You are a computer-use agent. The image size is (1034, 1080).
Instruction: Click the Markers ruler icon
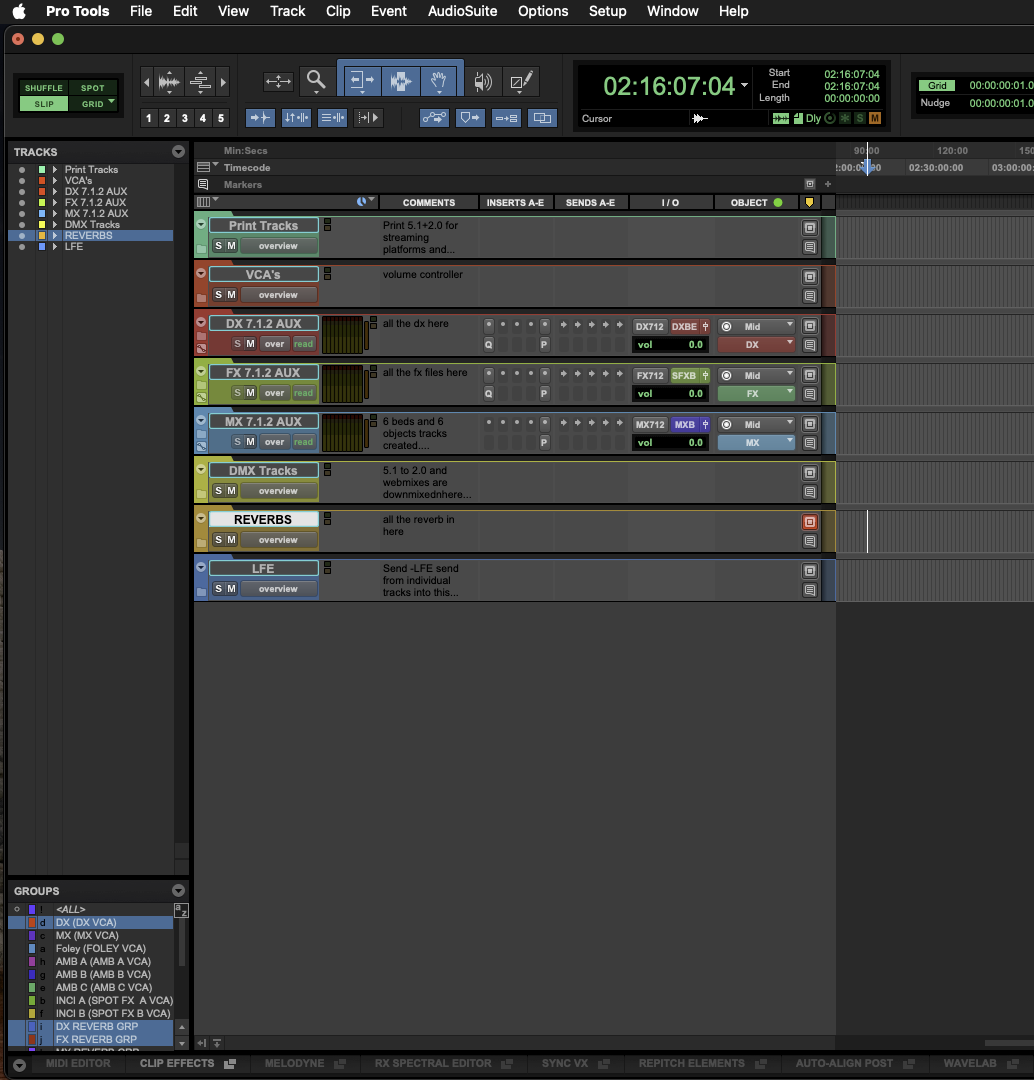point(203,185)
